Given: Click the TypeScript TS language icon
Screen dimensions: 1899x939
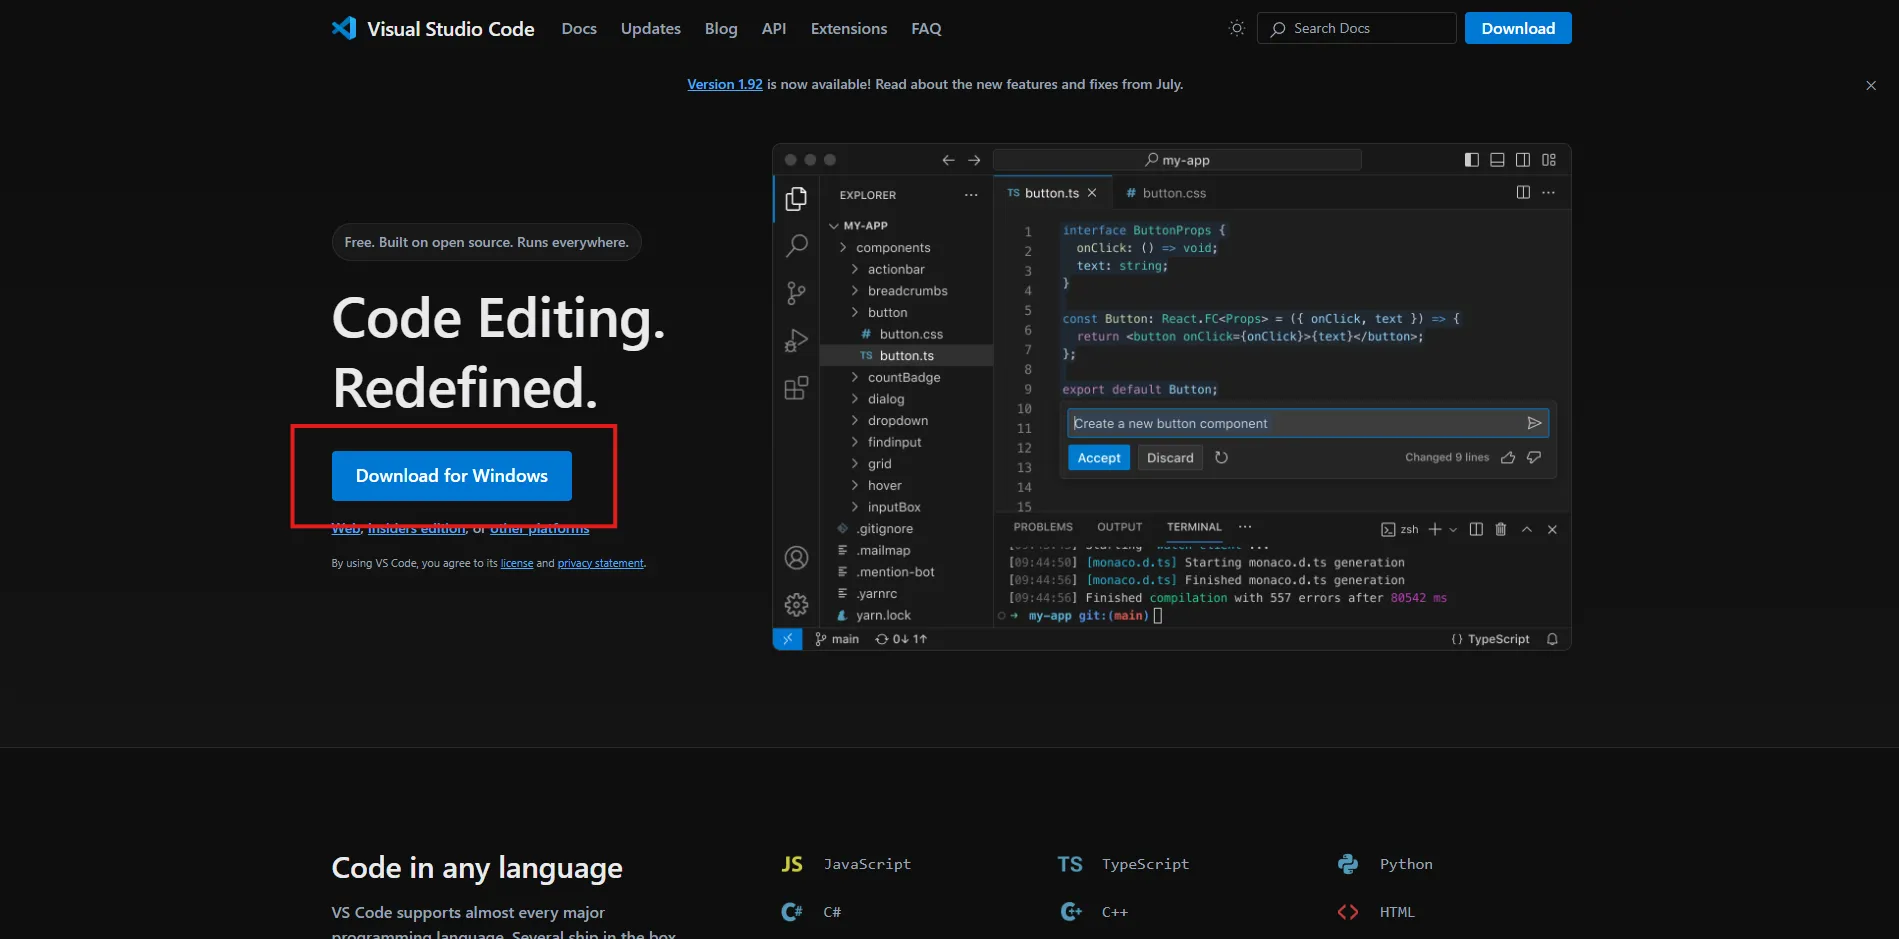Looking at the screenshot, I should point(1069,863).
